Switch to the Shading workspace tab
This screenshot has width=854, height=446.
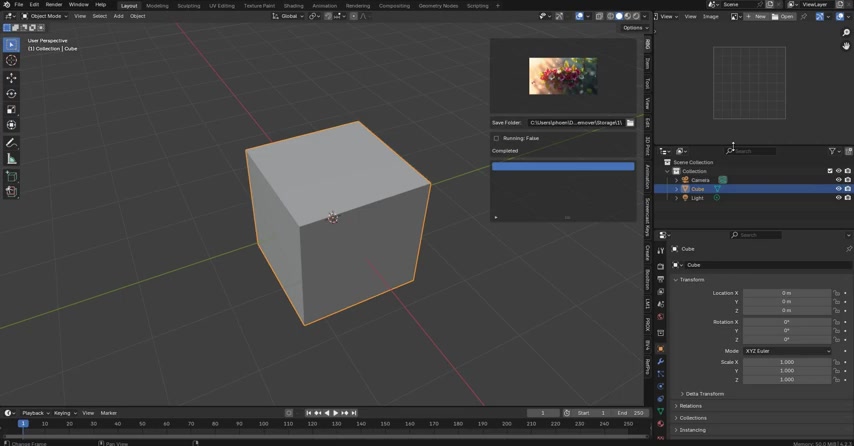pyautogui.click(x=294, y=5)
